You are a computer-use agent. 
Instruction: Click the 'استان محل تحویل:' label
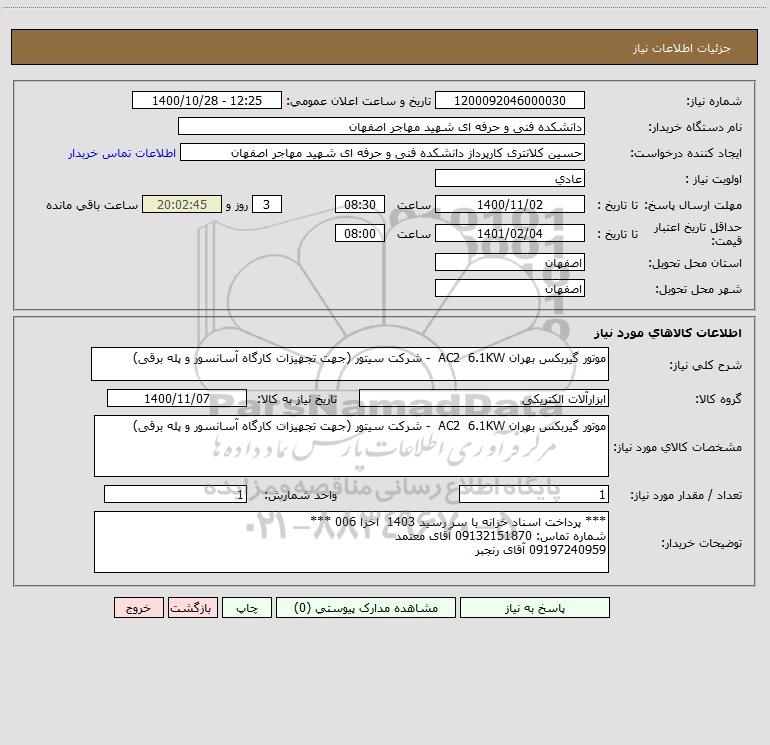[695, 264]
